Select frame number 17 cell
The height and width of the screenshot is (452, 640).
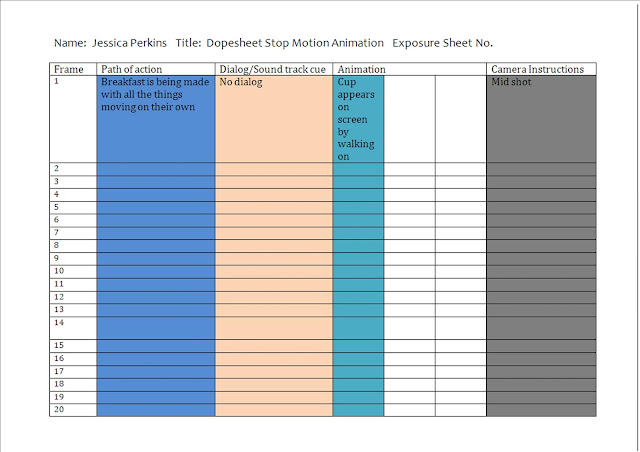click(x=60, y=371)
